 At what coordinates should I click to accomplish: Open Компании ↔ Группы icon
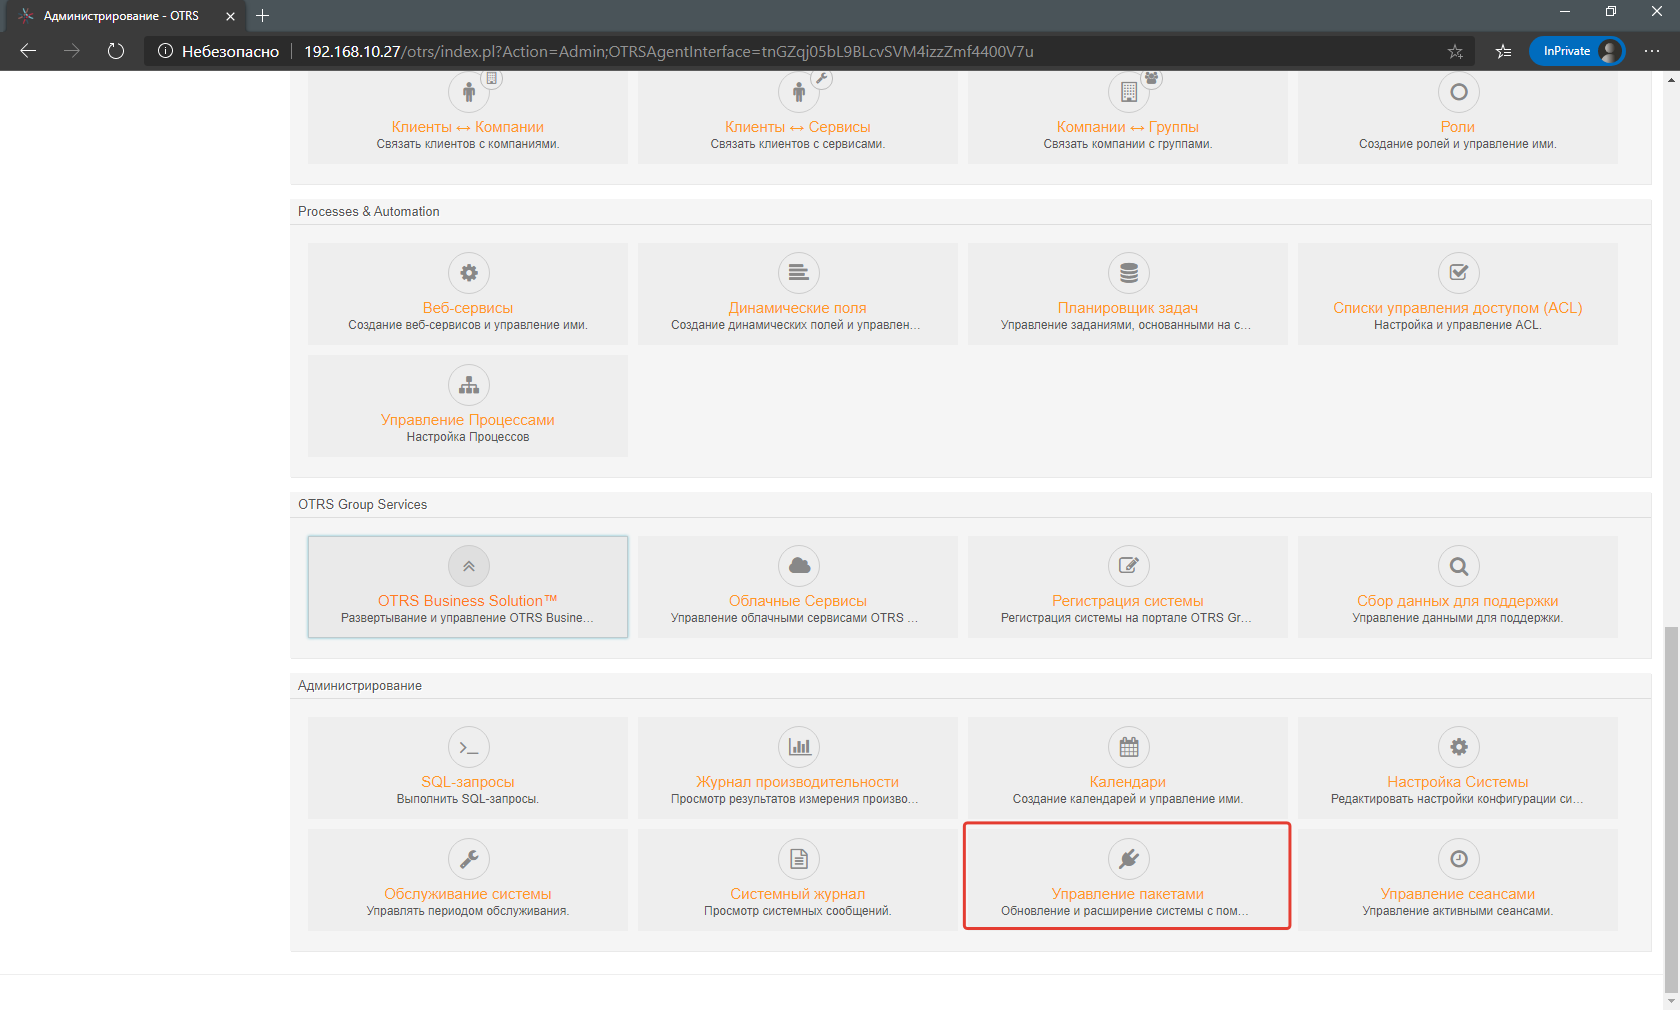pos(1129,92)
